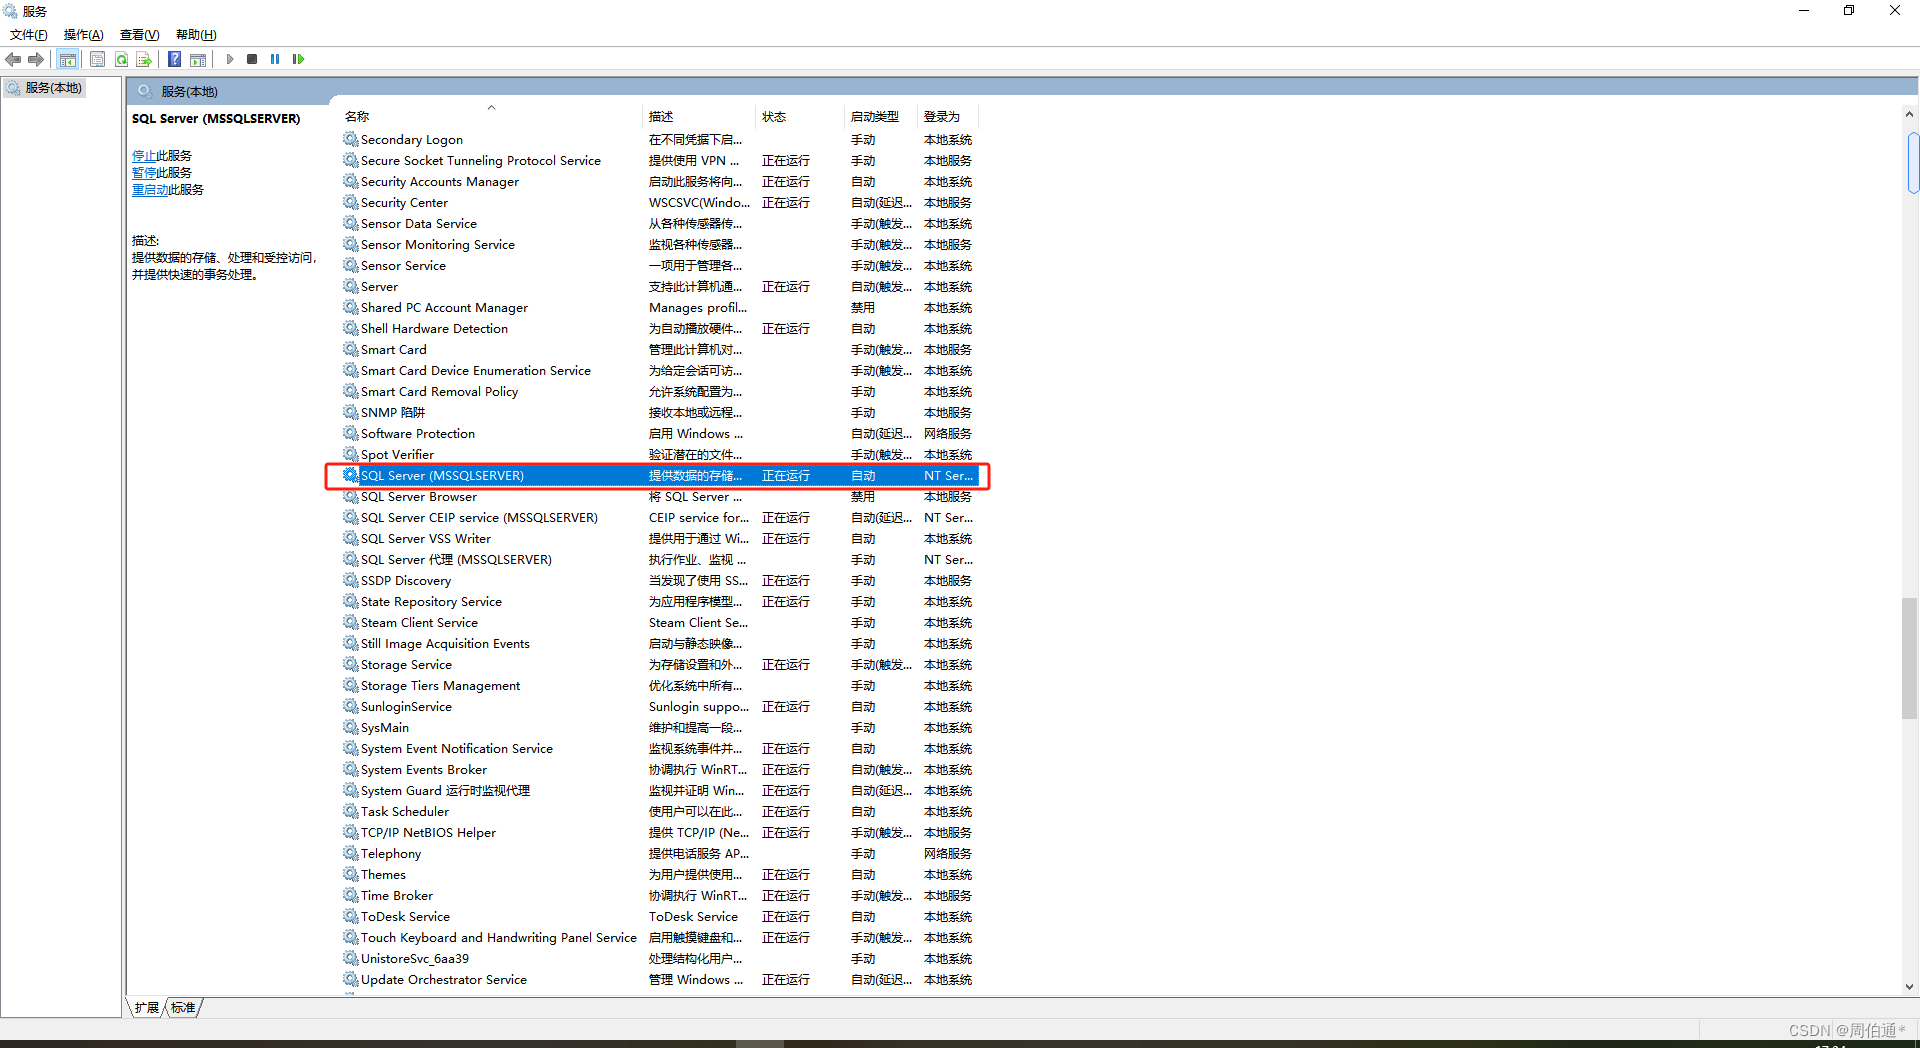Click gear icon of SSDP Discovery

coord(351,580)
